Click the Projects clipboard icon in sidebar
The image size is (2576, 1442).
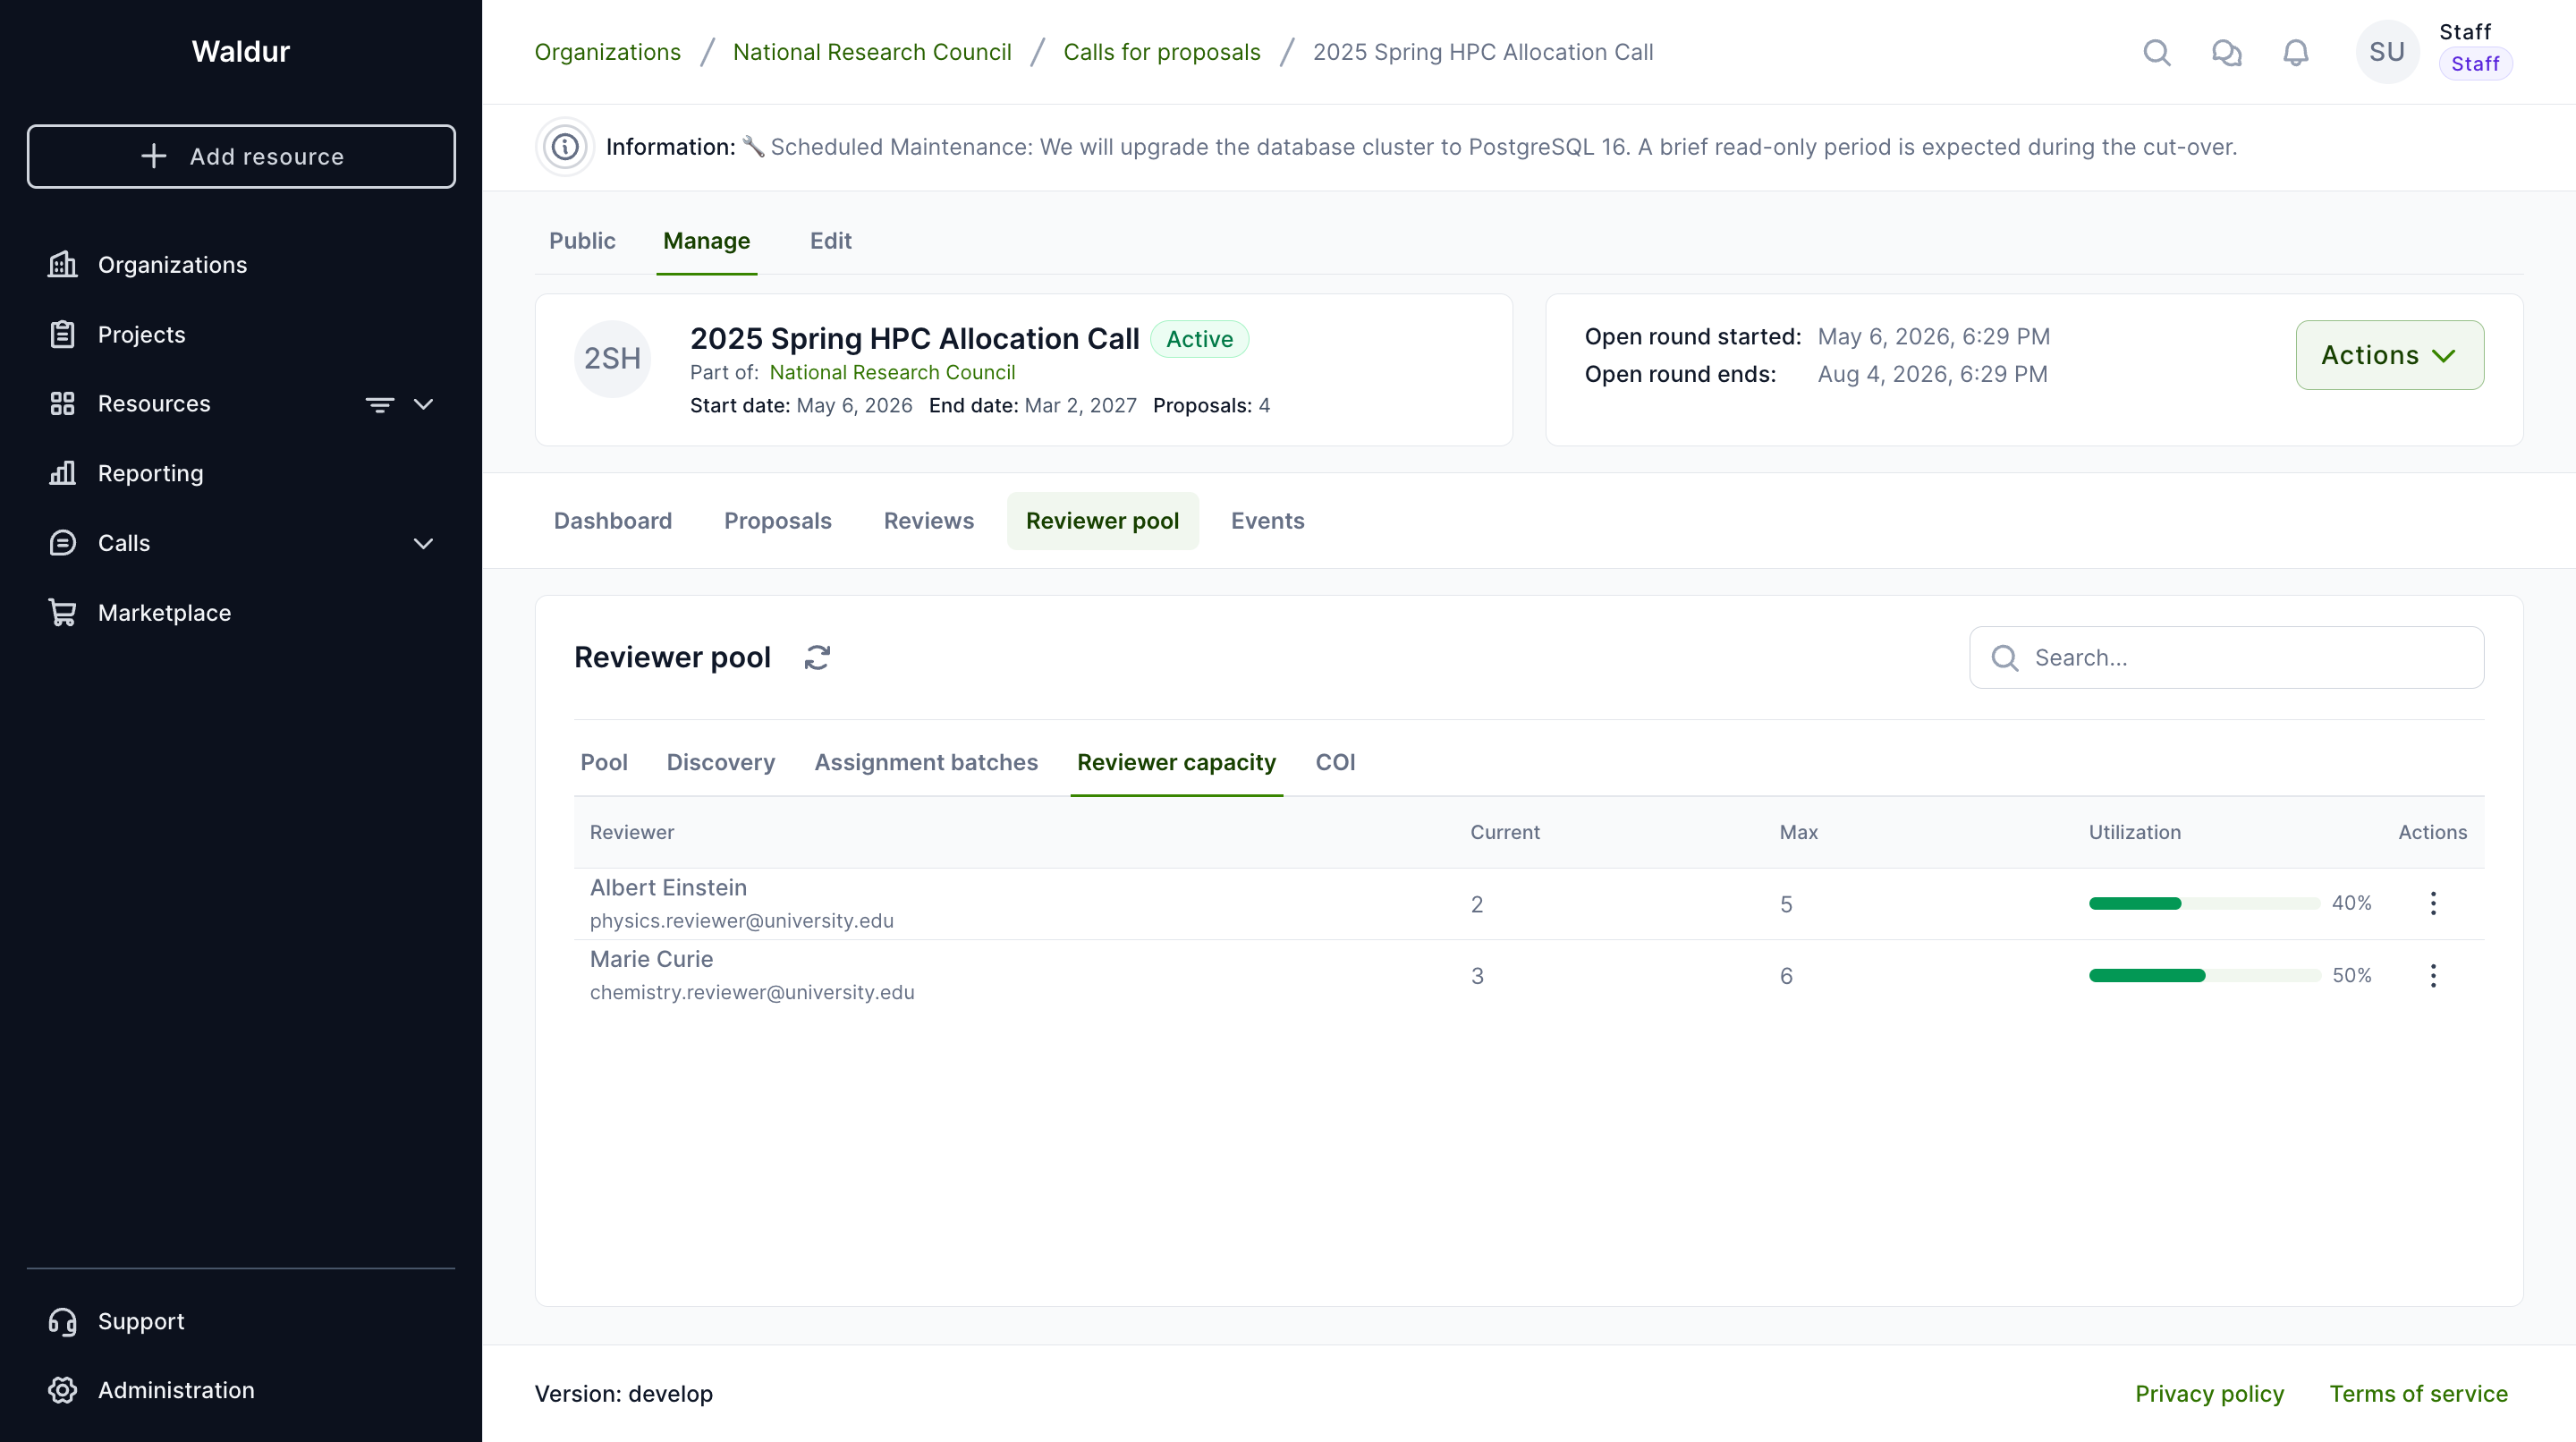[62, 334]
